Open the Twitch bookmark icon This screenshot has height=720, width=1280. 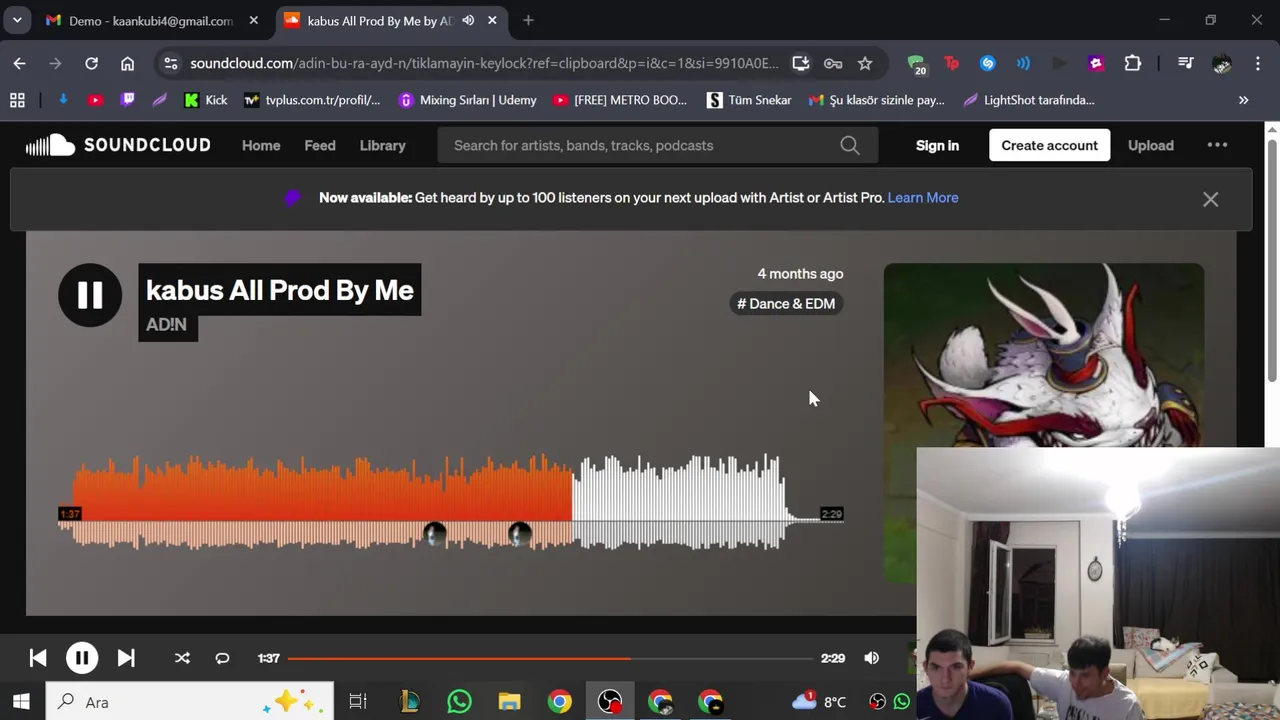coord(127,100)
